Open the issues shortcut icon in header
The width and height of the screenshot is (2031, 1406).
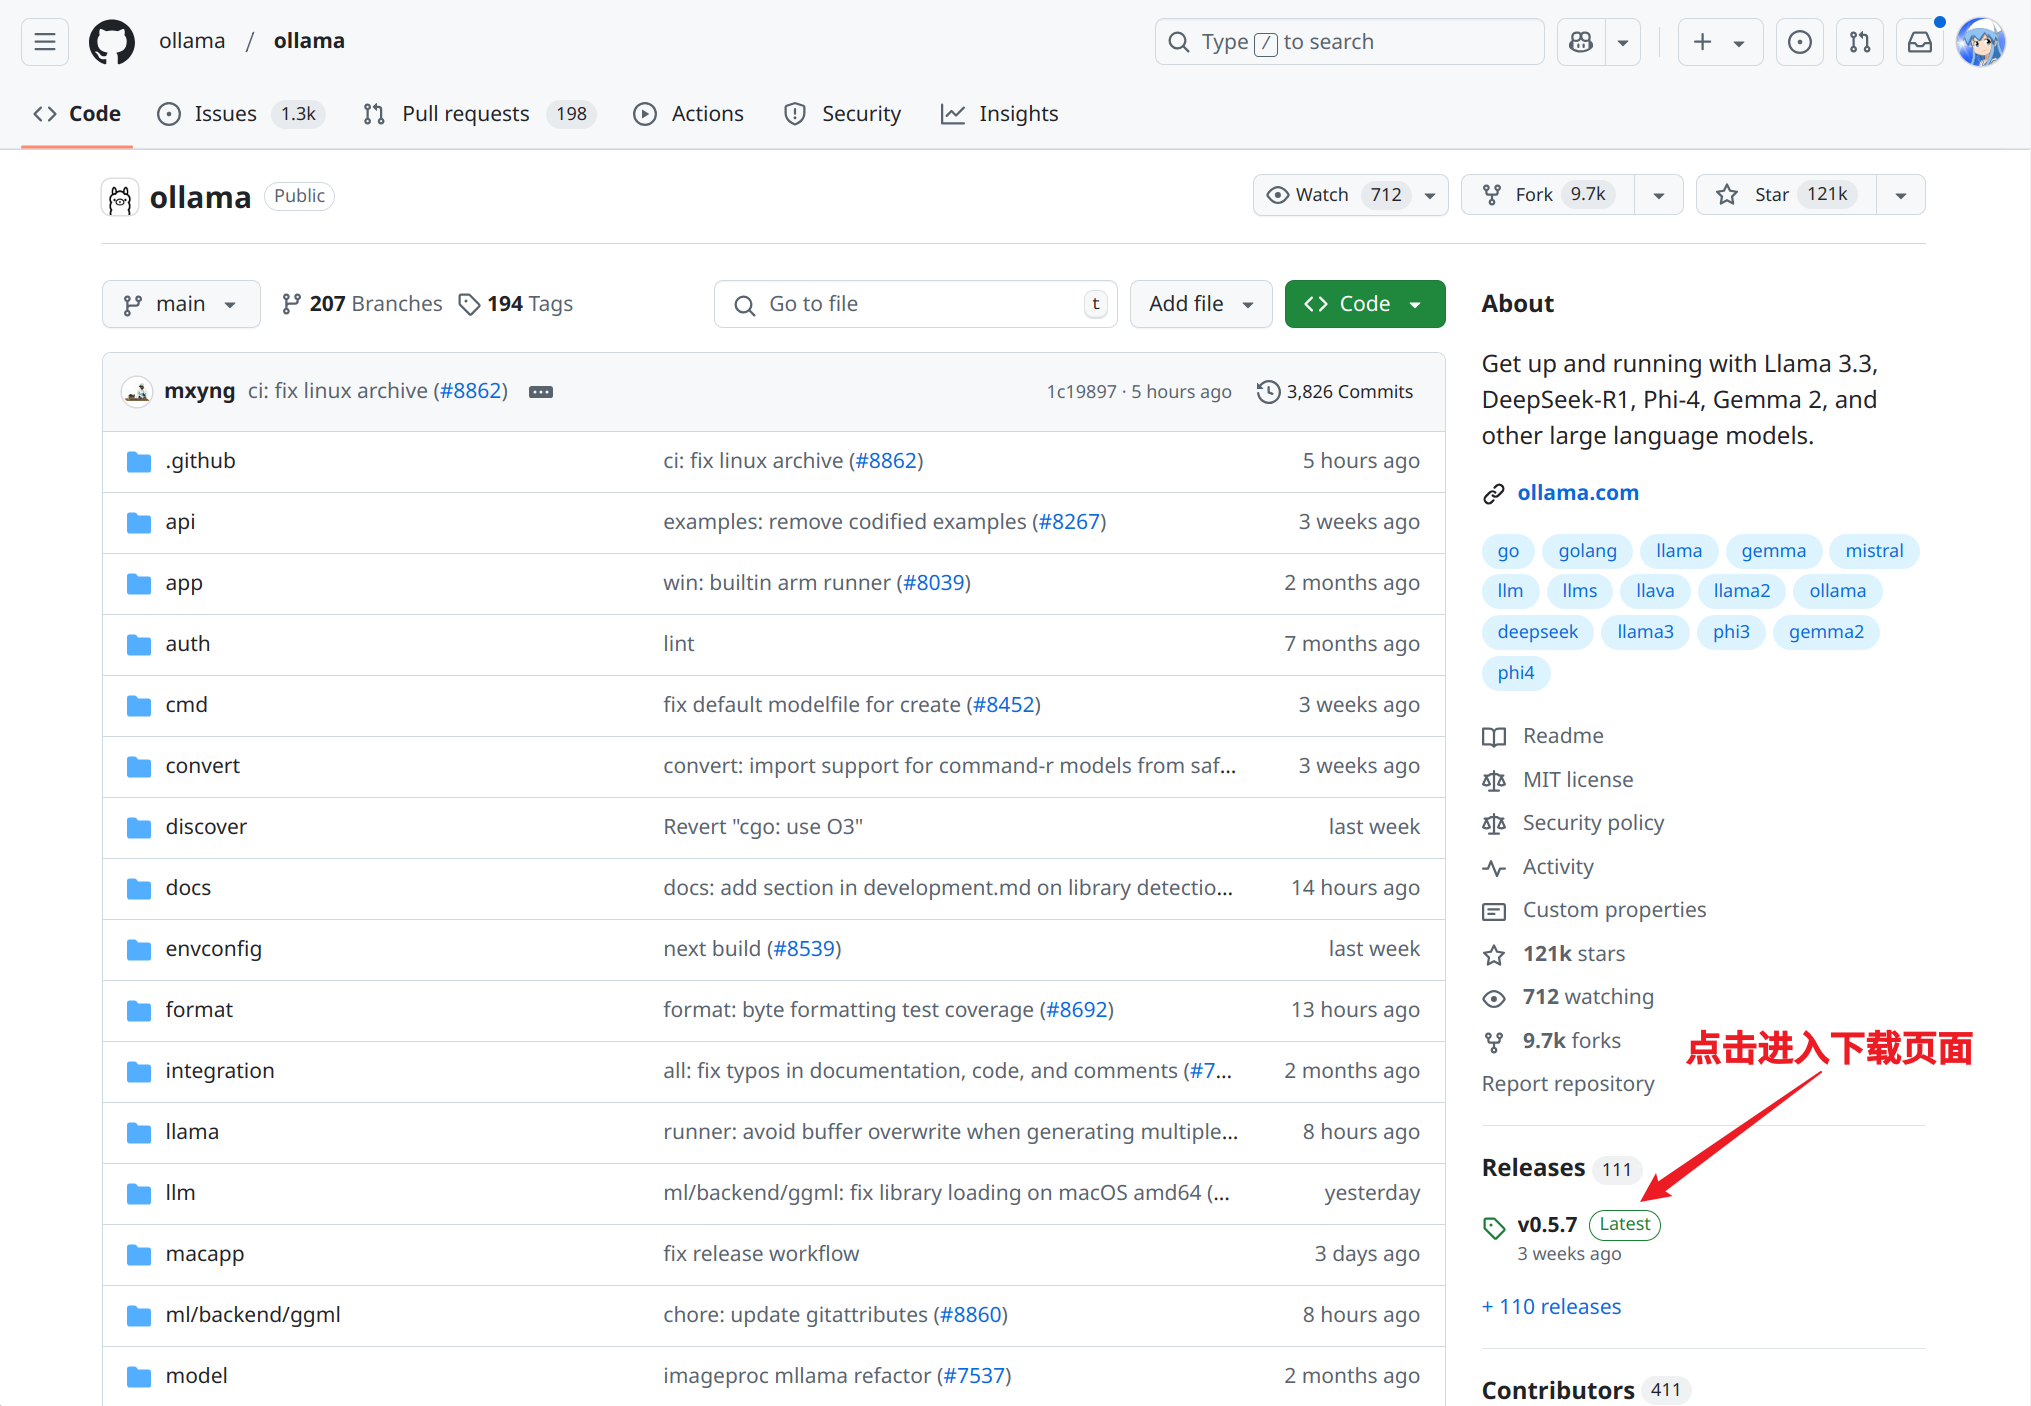[x=1800, y=42]
